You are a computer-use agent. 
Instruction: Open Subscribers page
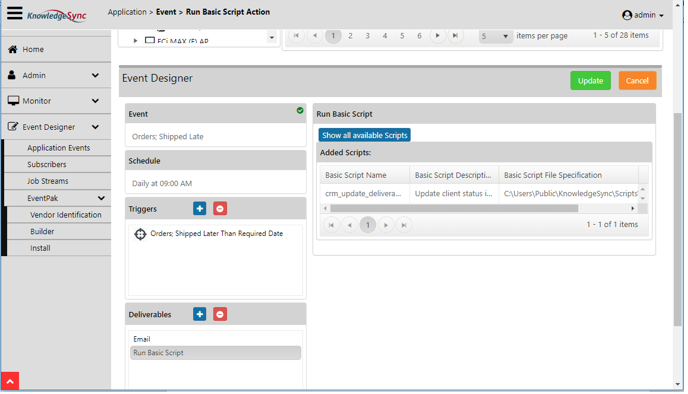[47, 165]
